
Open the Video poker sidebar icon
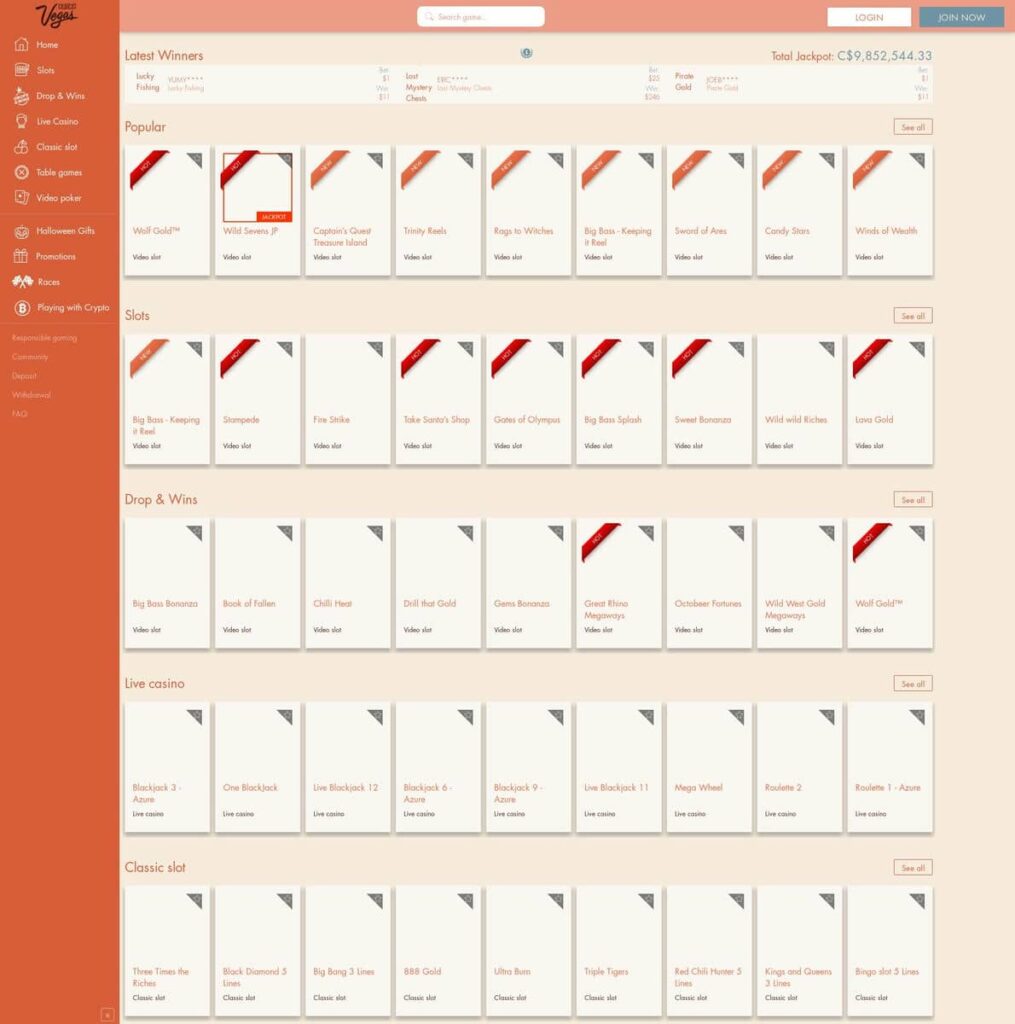click(22, 198)
